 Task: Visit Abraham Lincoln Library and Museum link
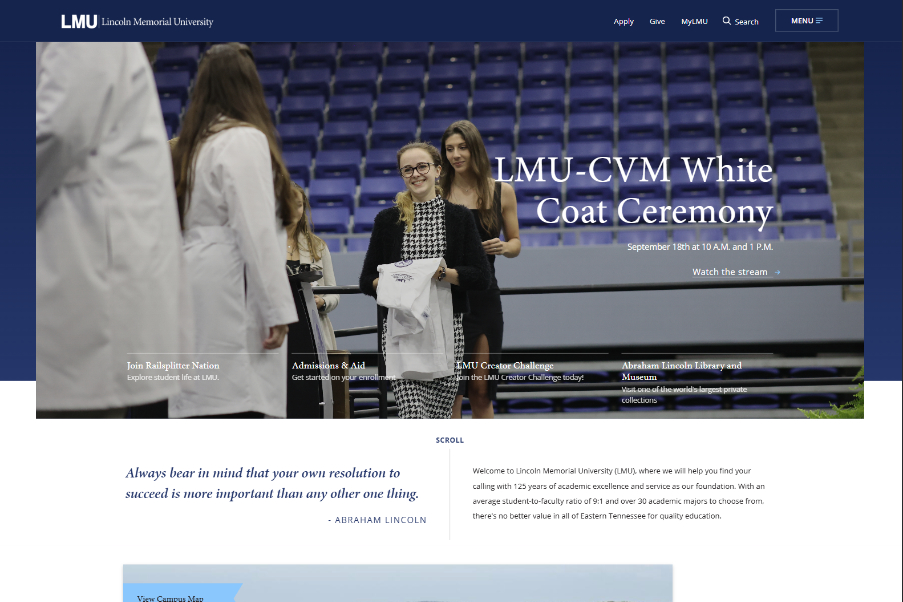click(681, 371)
